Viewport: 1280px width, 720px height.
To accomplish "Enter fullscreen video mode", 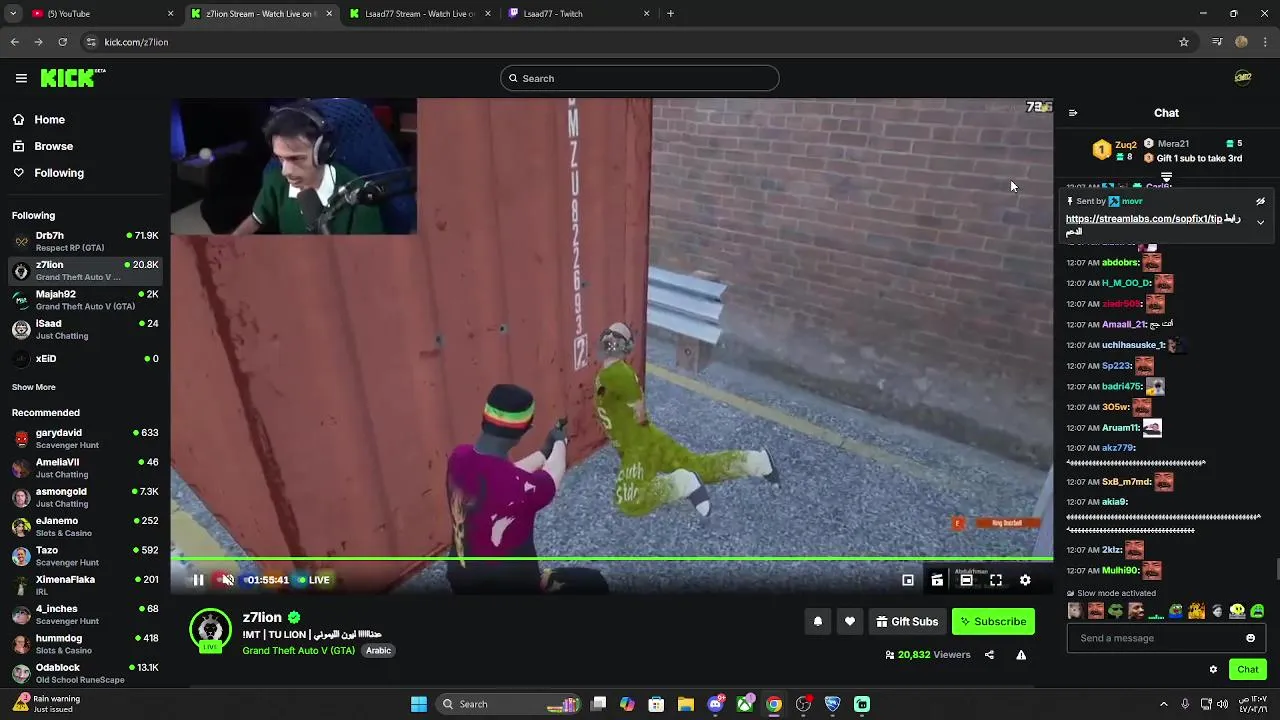I will [996, 580].
